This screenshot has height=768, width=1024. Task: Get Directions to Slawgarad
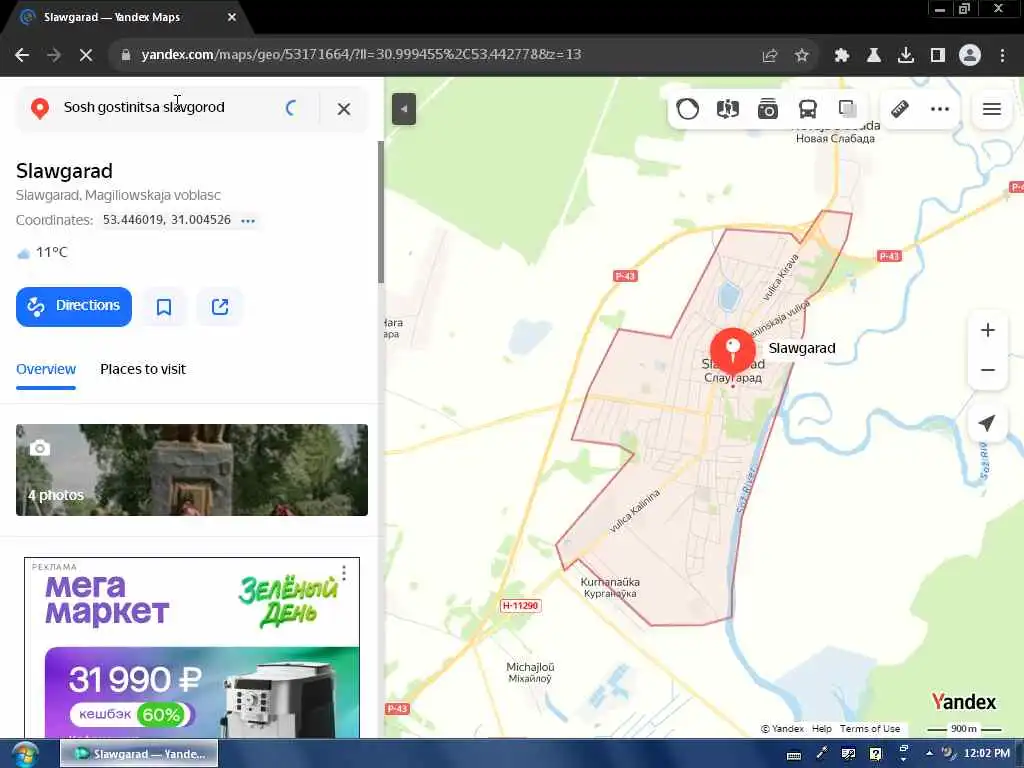click(x=74, y=306)
